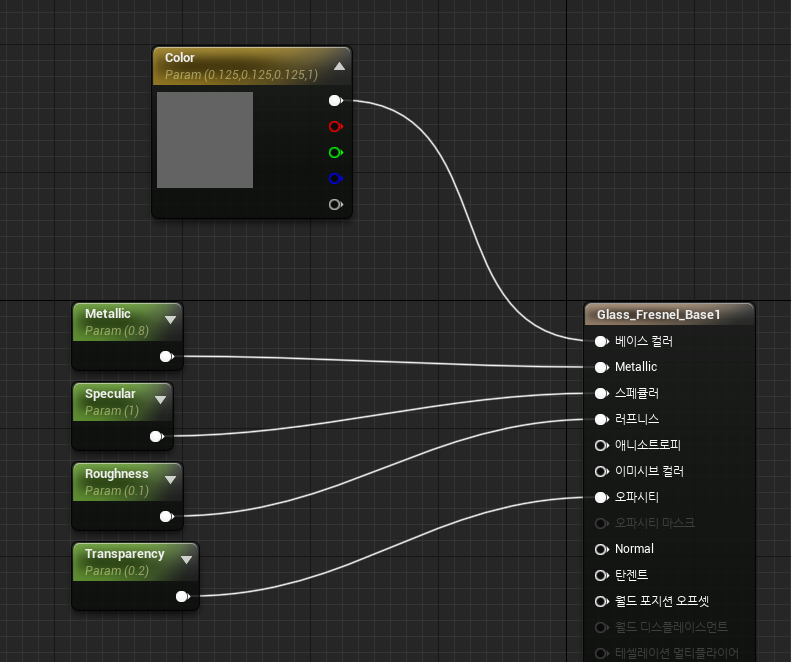Click the Roughness param node output pin
Screen dimensions: 791x662
tap(166, 516)
